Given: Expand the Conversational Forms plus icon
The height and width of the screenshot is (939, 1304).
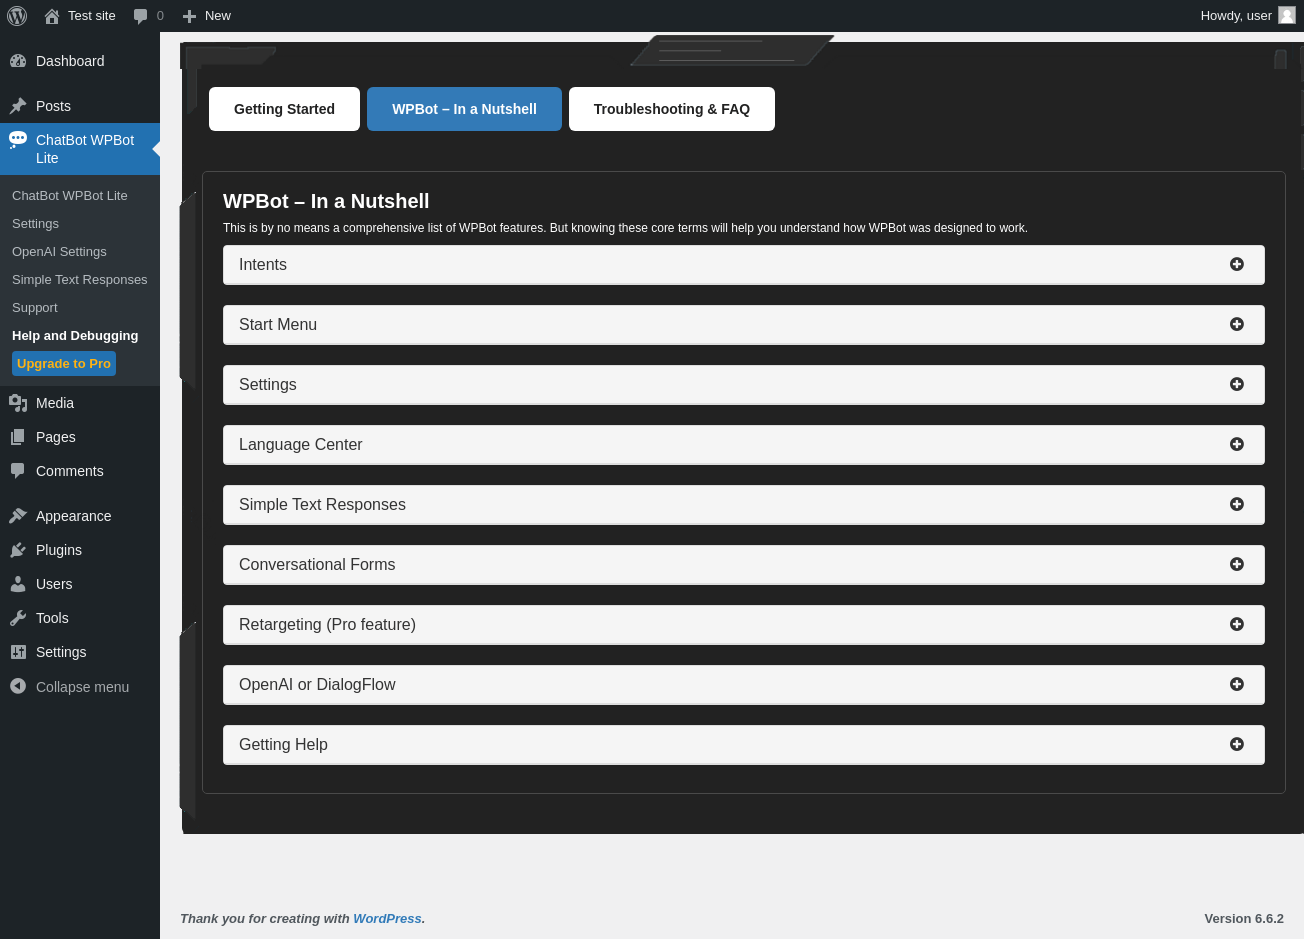Looking at the screenshot, I should (1237, 564).
